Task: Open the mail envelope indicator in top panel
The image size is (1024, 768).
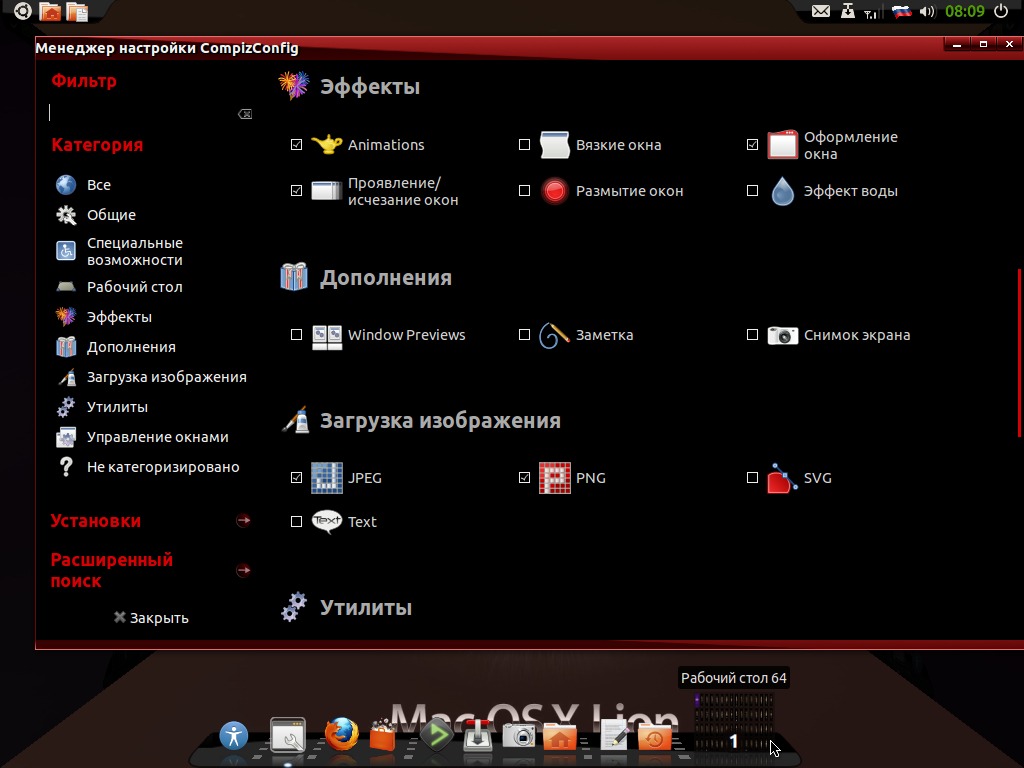Action: [821, 11]
